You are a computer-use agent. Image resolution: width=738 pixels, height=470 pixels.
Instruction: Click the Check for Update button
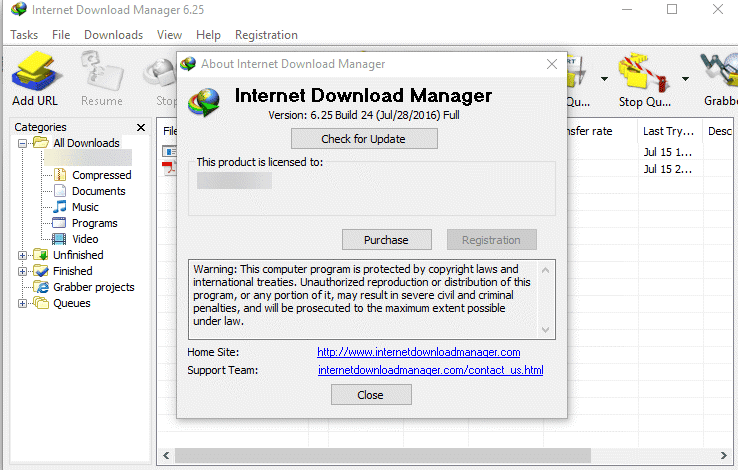pos(364,138)
